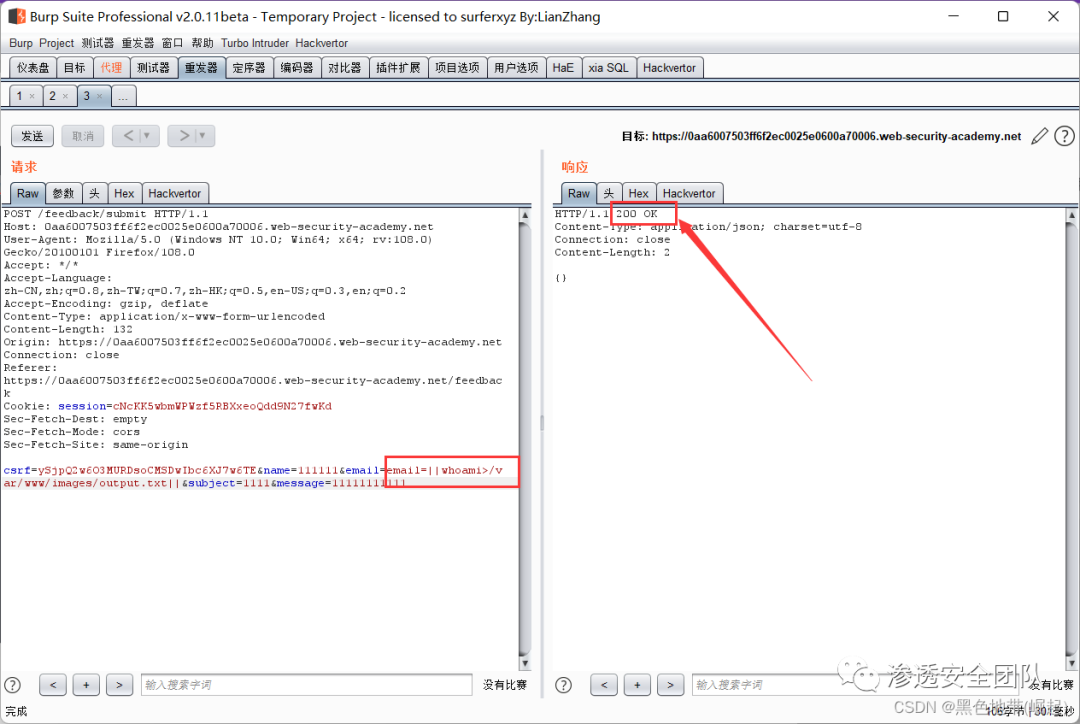Switch to the 用户选项 tab

[x=517, y=68]
